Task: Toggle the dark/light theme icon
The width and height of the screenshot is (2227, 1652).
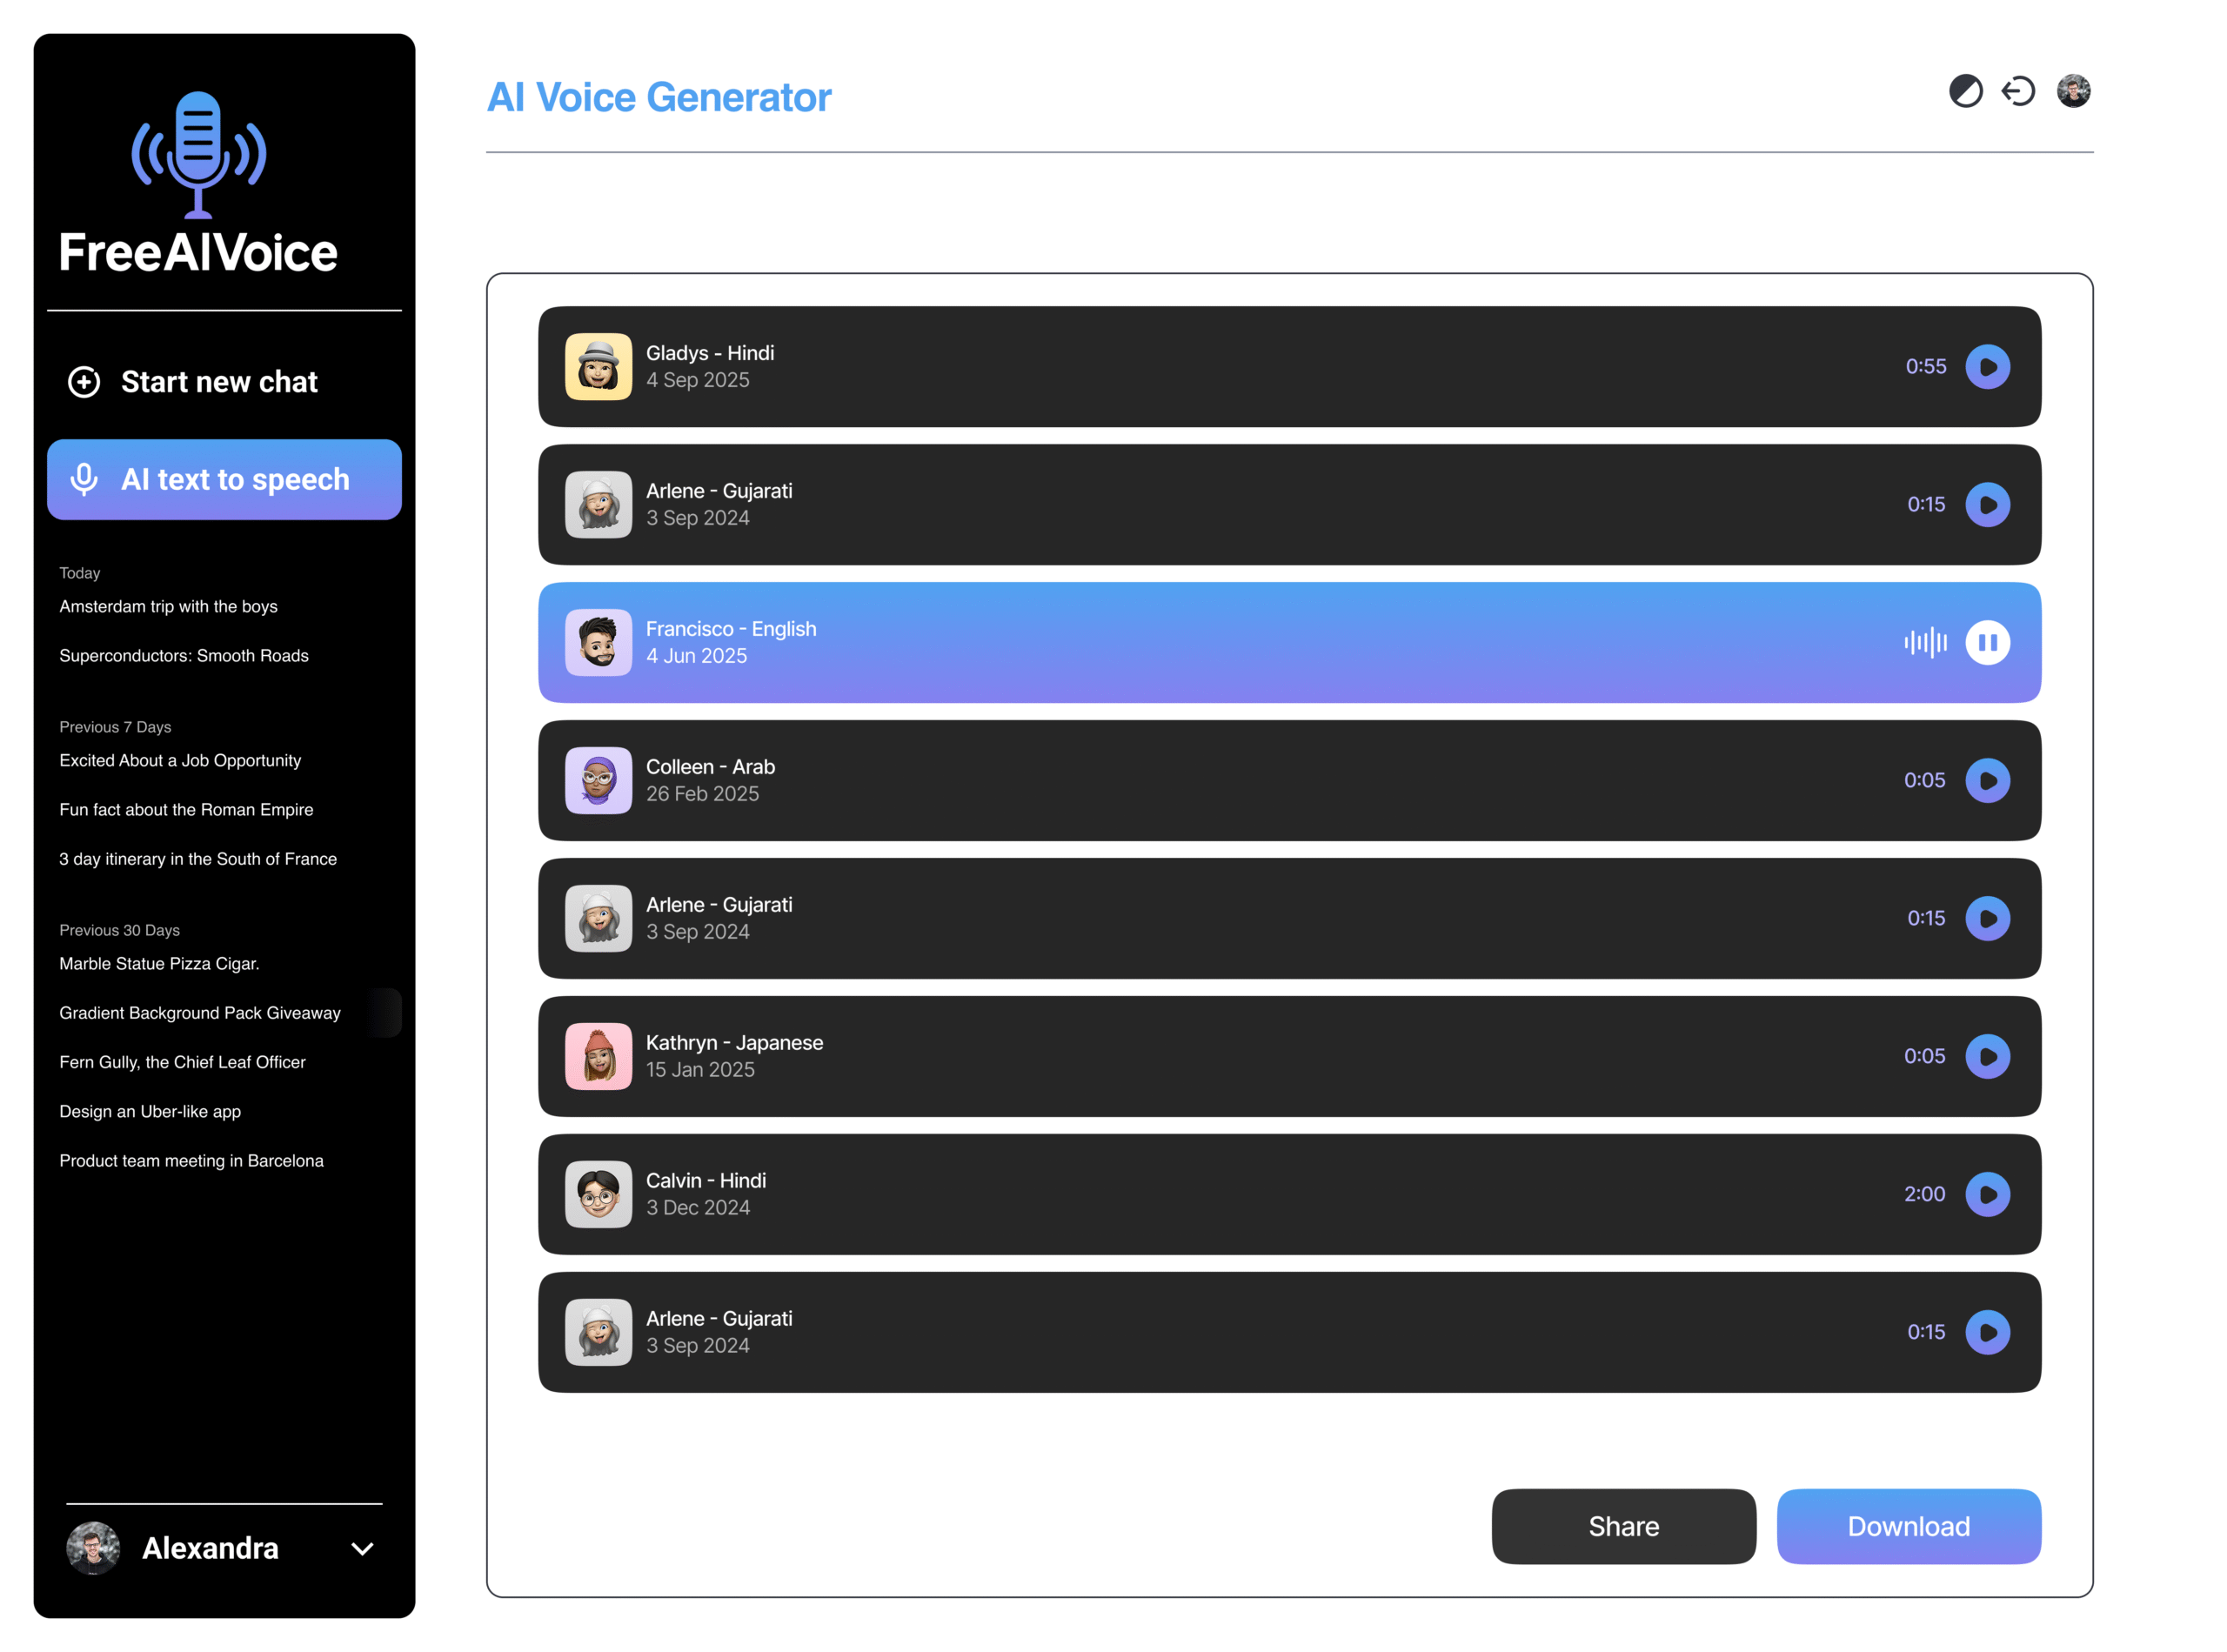Action: click(1965, 91)
